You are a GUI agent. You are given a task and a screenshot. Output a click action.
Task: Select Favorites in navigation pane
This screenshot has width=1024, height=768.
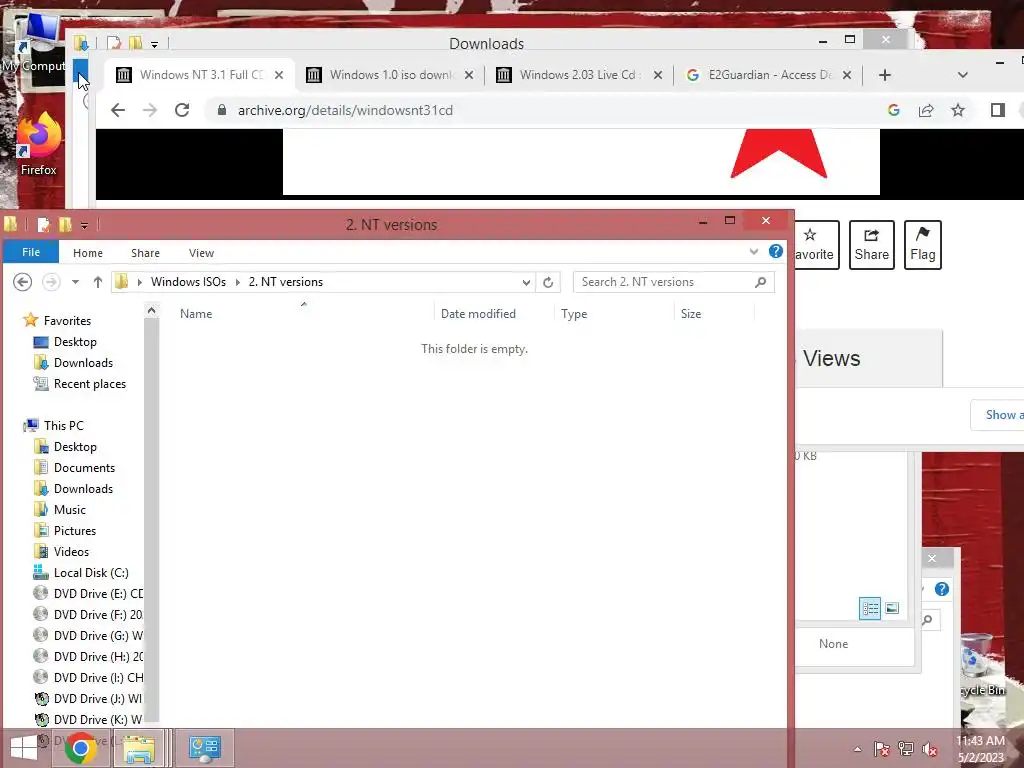[67, 321]
